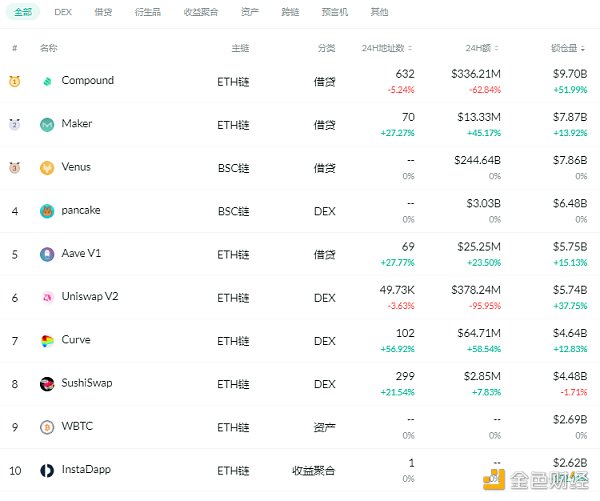Click Compound's $9.70B locked value

point(570,74)
